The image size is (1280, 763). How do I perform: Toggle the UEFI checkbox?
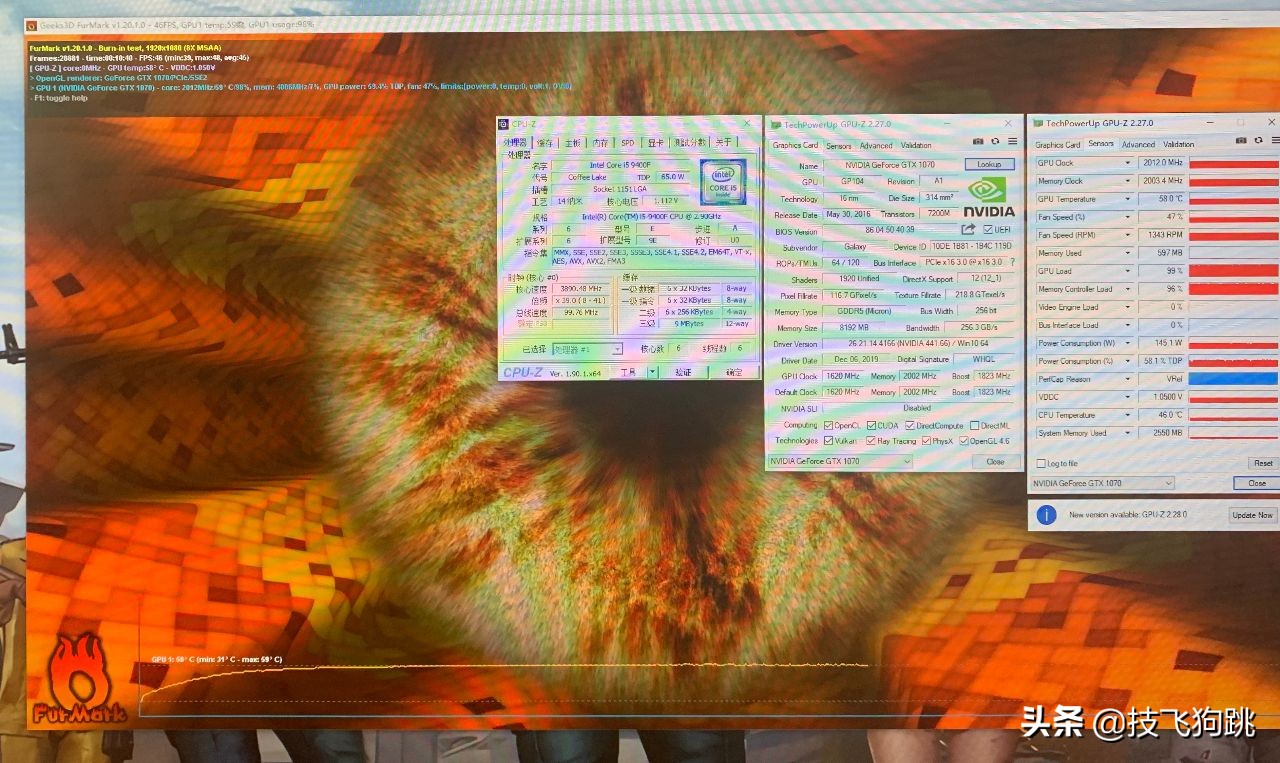pyautogui.click(x=988, y=230)
